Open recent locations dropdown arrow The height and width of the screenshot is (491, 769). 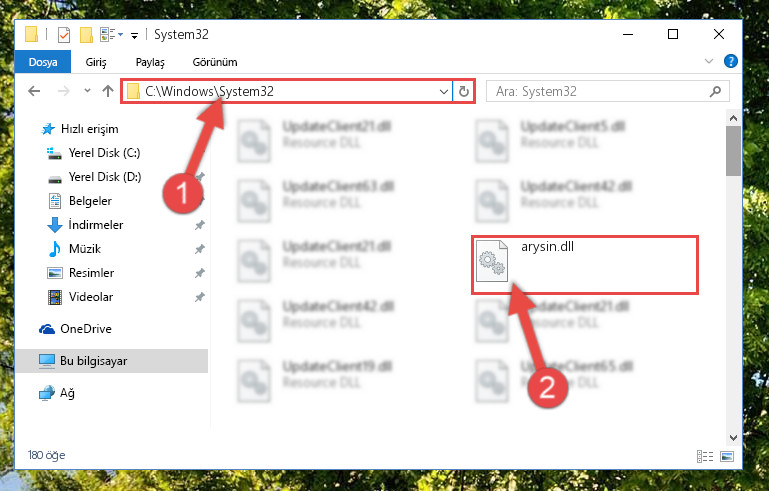[x=87, y=91]
